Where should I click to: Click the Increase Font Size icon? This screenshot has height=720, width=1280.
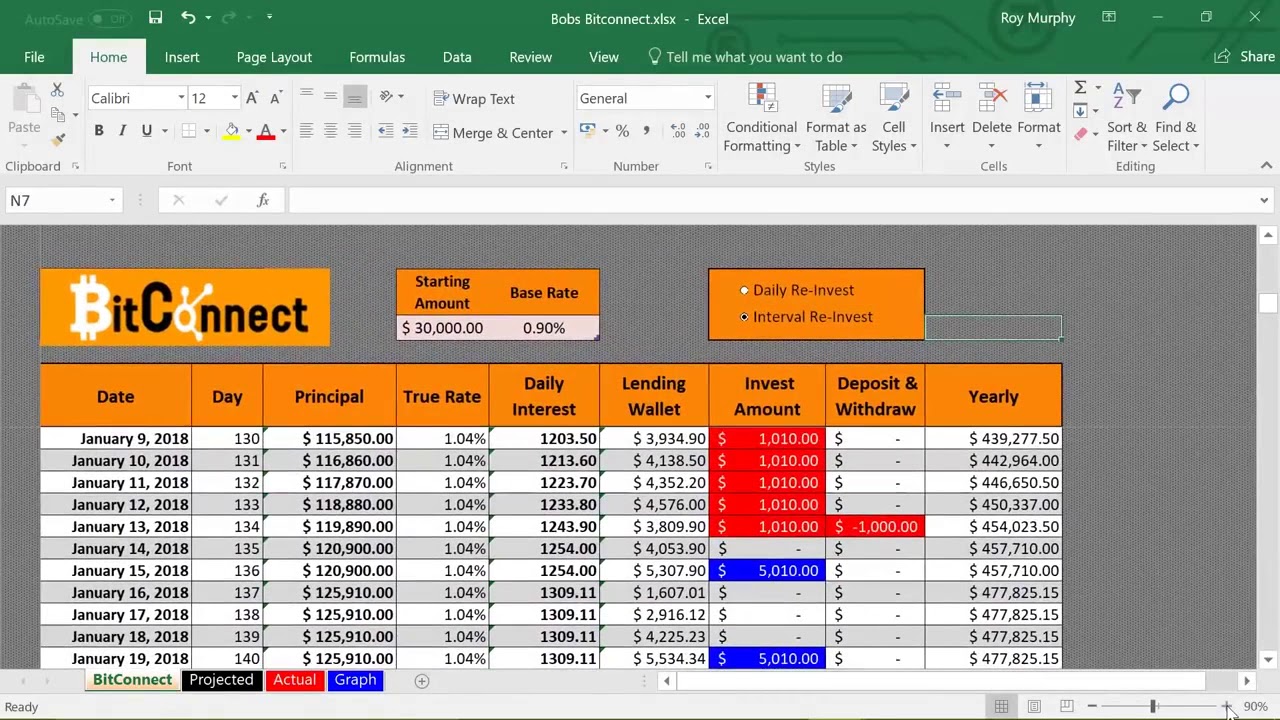pos(252,97)
